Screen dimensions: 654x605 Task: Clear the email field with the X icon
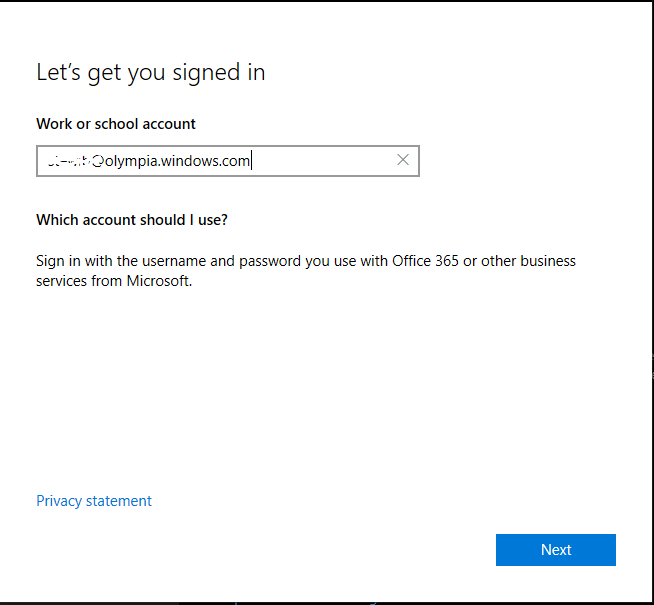pyautogui.click(x=403, y=160)
